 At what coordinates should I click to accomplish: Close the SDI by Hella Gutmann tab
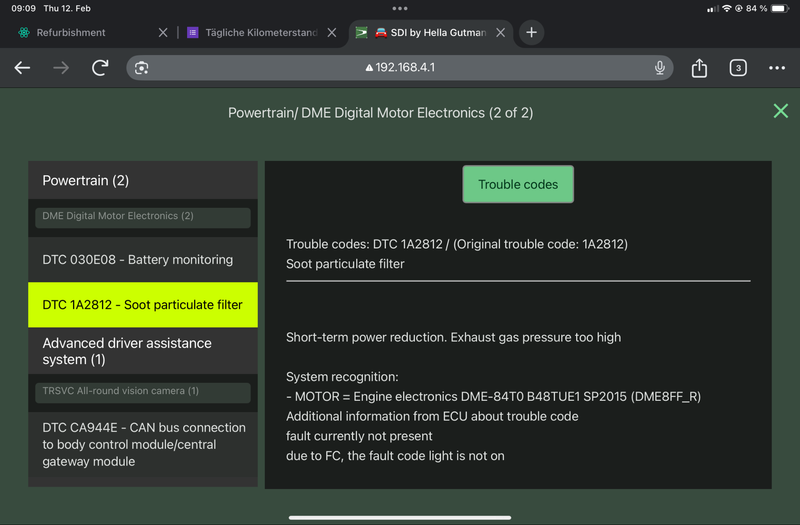500,32
